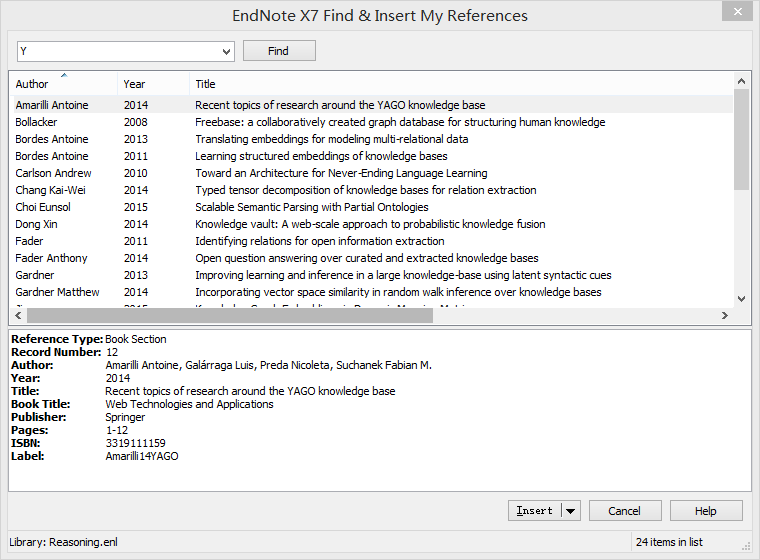Image resolution: width=760 pixels, height=560 pixels.
Task: Click the horizontal scroll right arrow
Action: coord(725,316)
